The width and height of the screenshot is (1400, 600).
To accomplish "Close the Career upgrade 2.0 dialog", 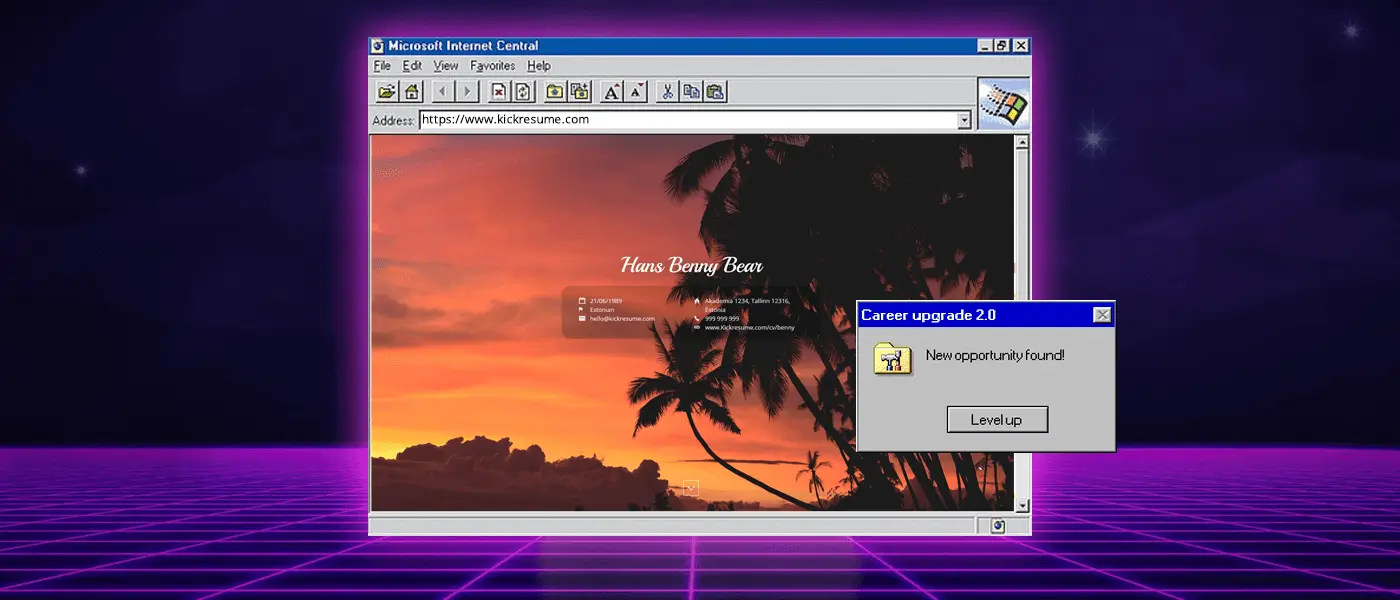I will click(x=1102, y=315).
